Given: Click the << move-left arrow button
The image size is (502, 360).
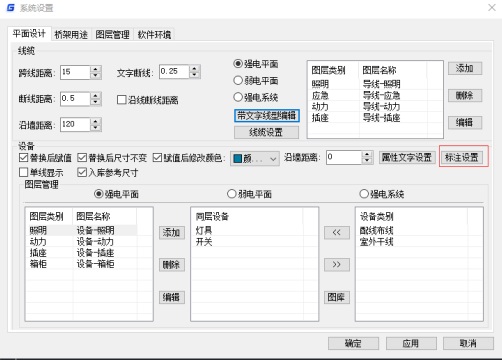Looking at the screenshot, I should (x=337, y=232).
